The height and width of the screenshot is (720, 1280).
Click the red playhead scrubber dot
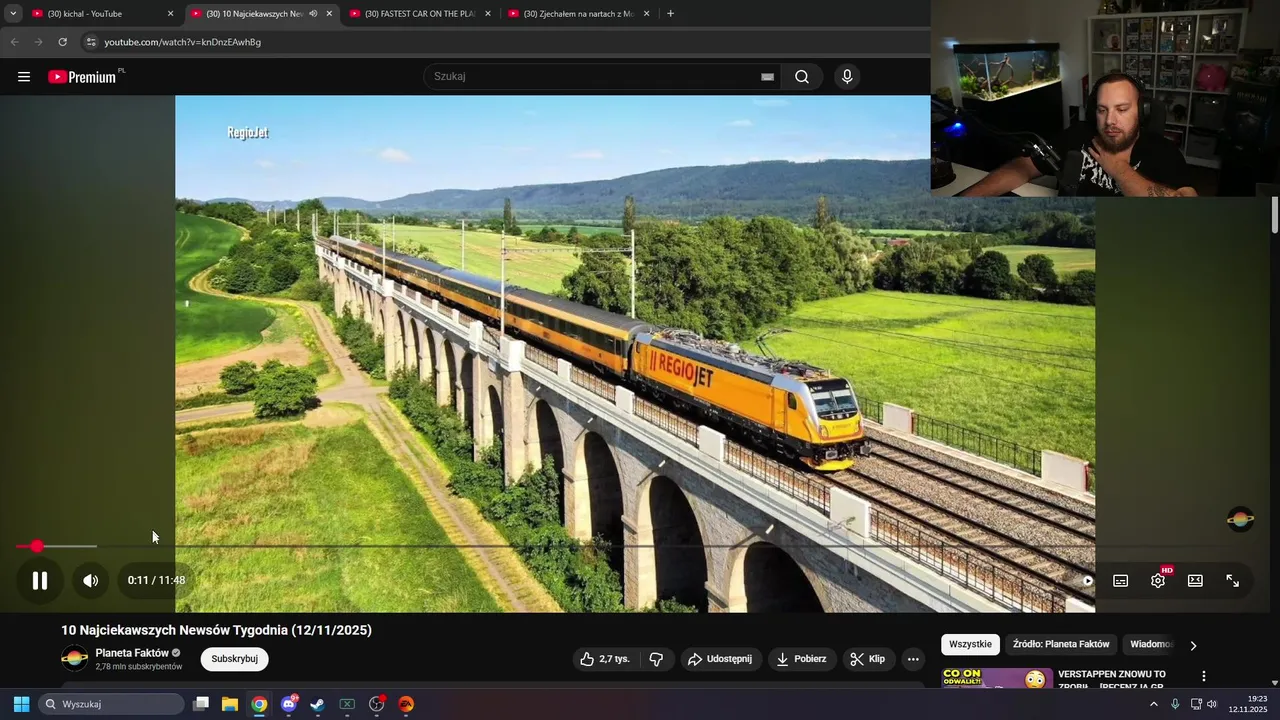[37, 546]
